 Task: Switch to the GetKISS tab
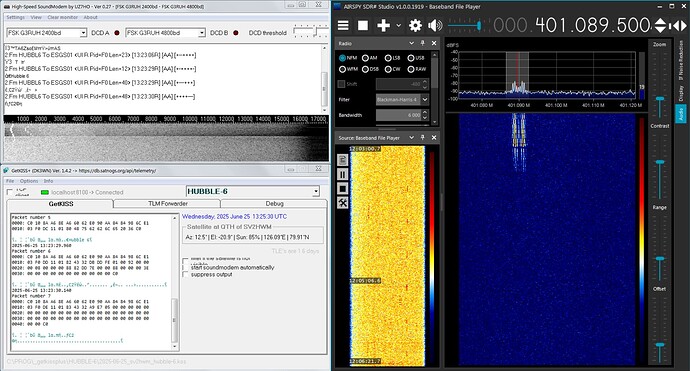(60, 204)
